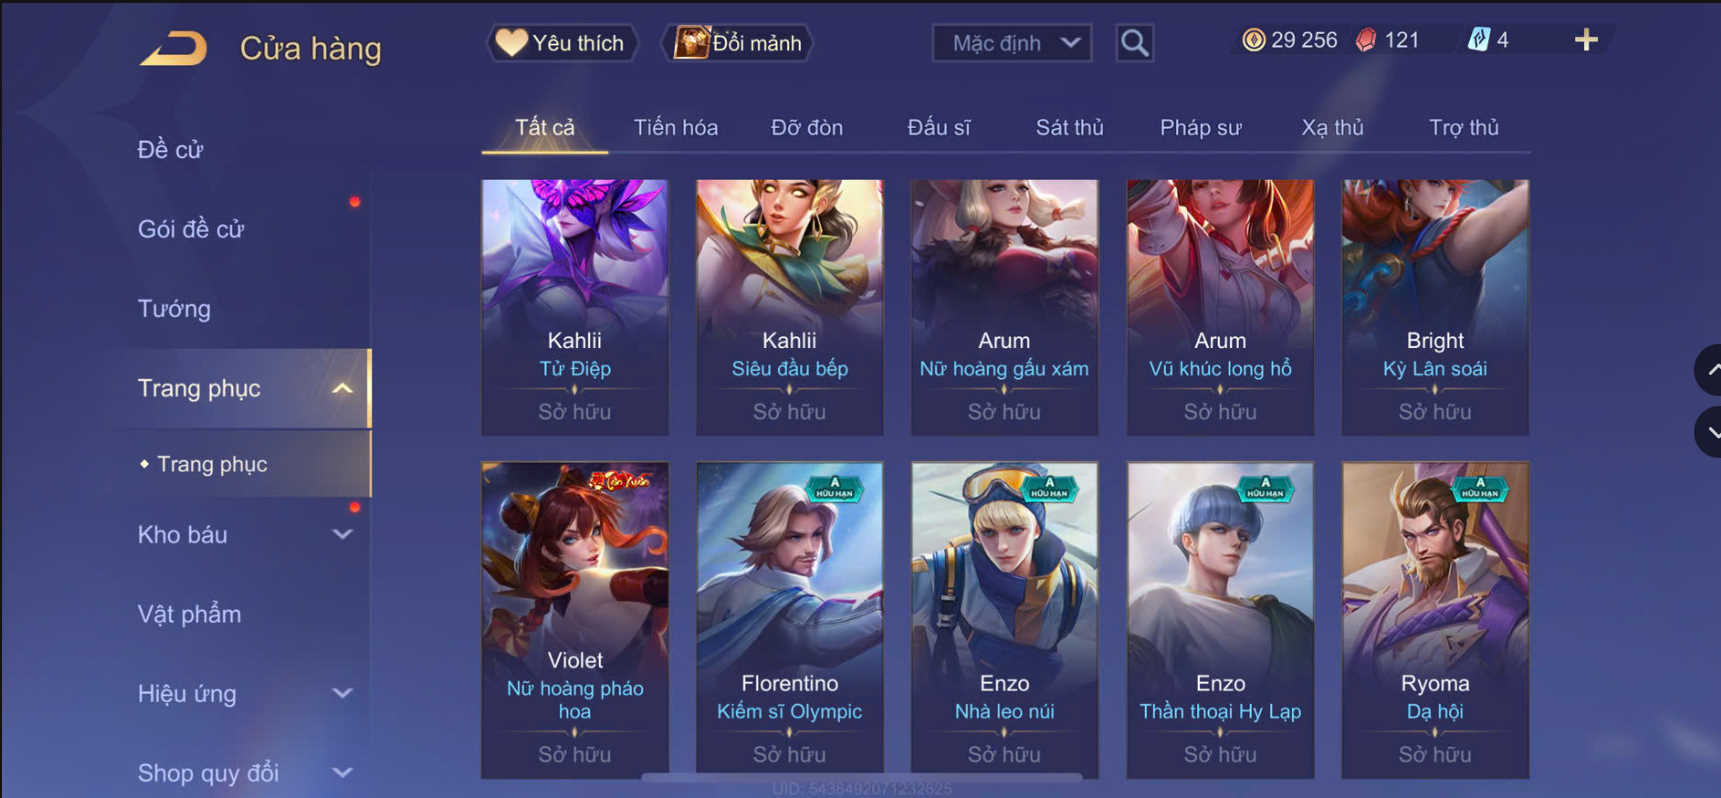Switch to the Sát thủ tab
This screenshot has width=1721, height=798.
tap(1069, 128)
